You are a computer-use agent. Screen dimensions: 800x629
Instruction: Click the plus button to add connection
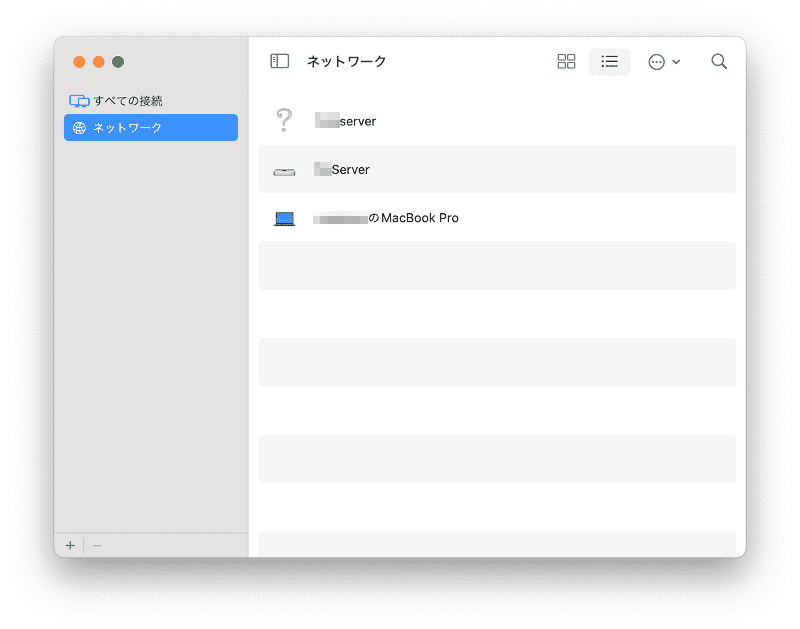70,545
